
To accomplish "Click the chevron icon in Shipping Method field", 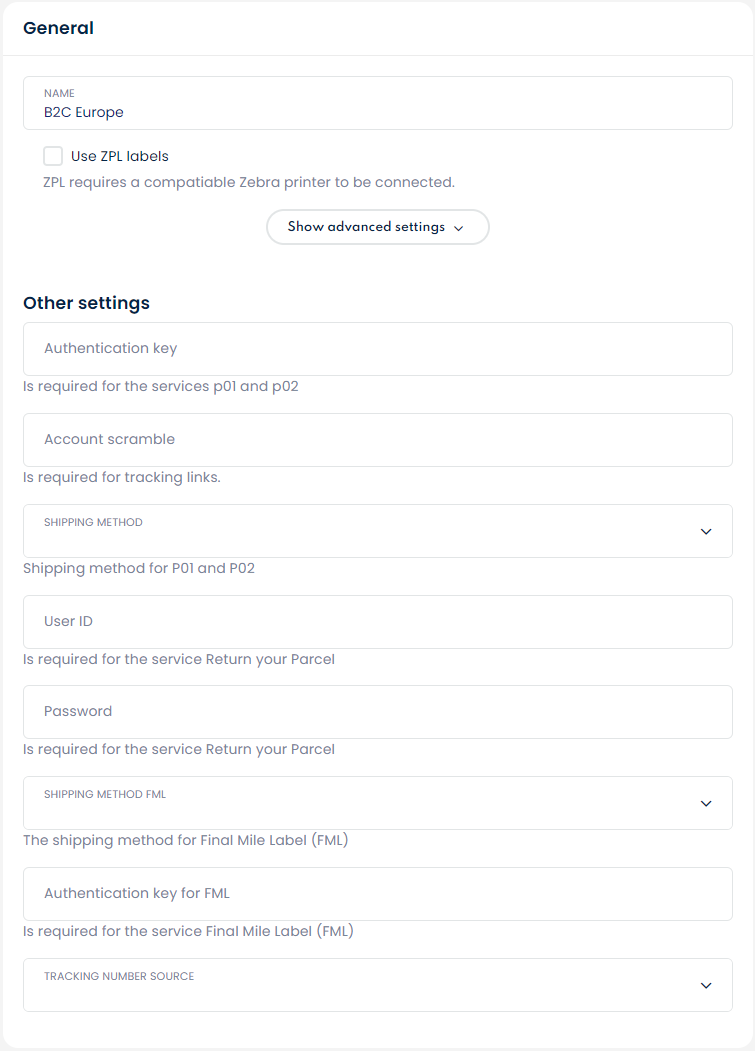I will click(706, 531).
